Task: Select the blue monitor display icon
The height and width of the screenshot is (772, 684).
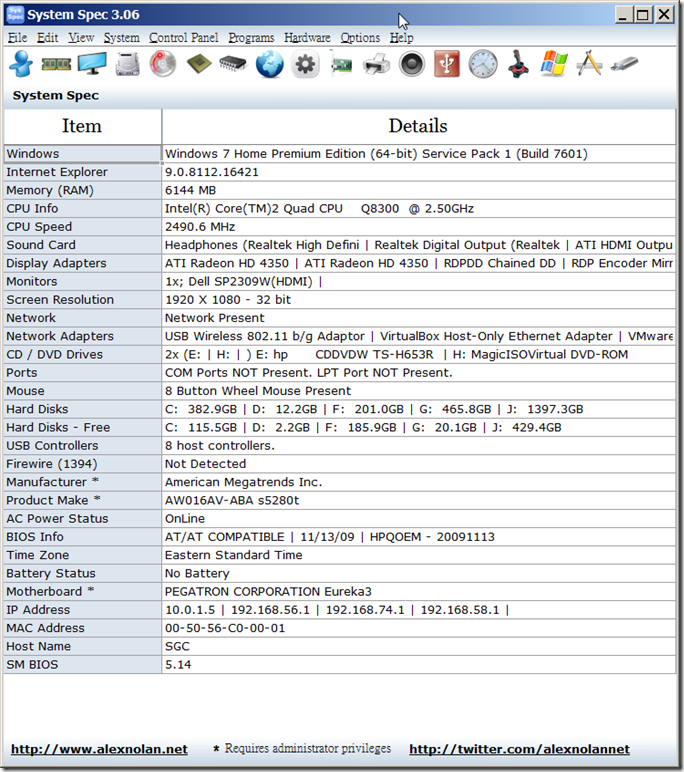Action: point(92,64)
